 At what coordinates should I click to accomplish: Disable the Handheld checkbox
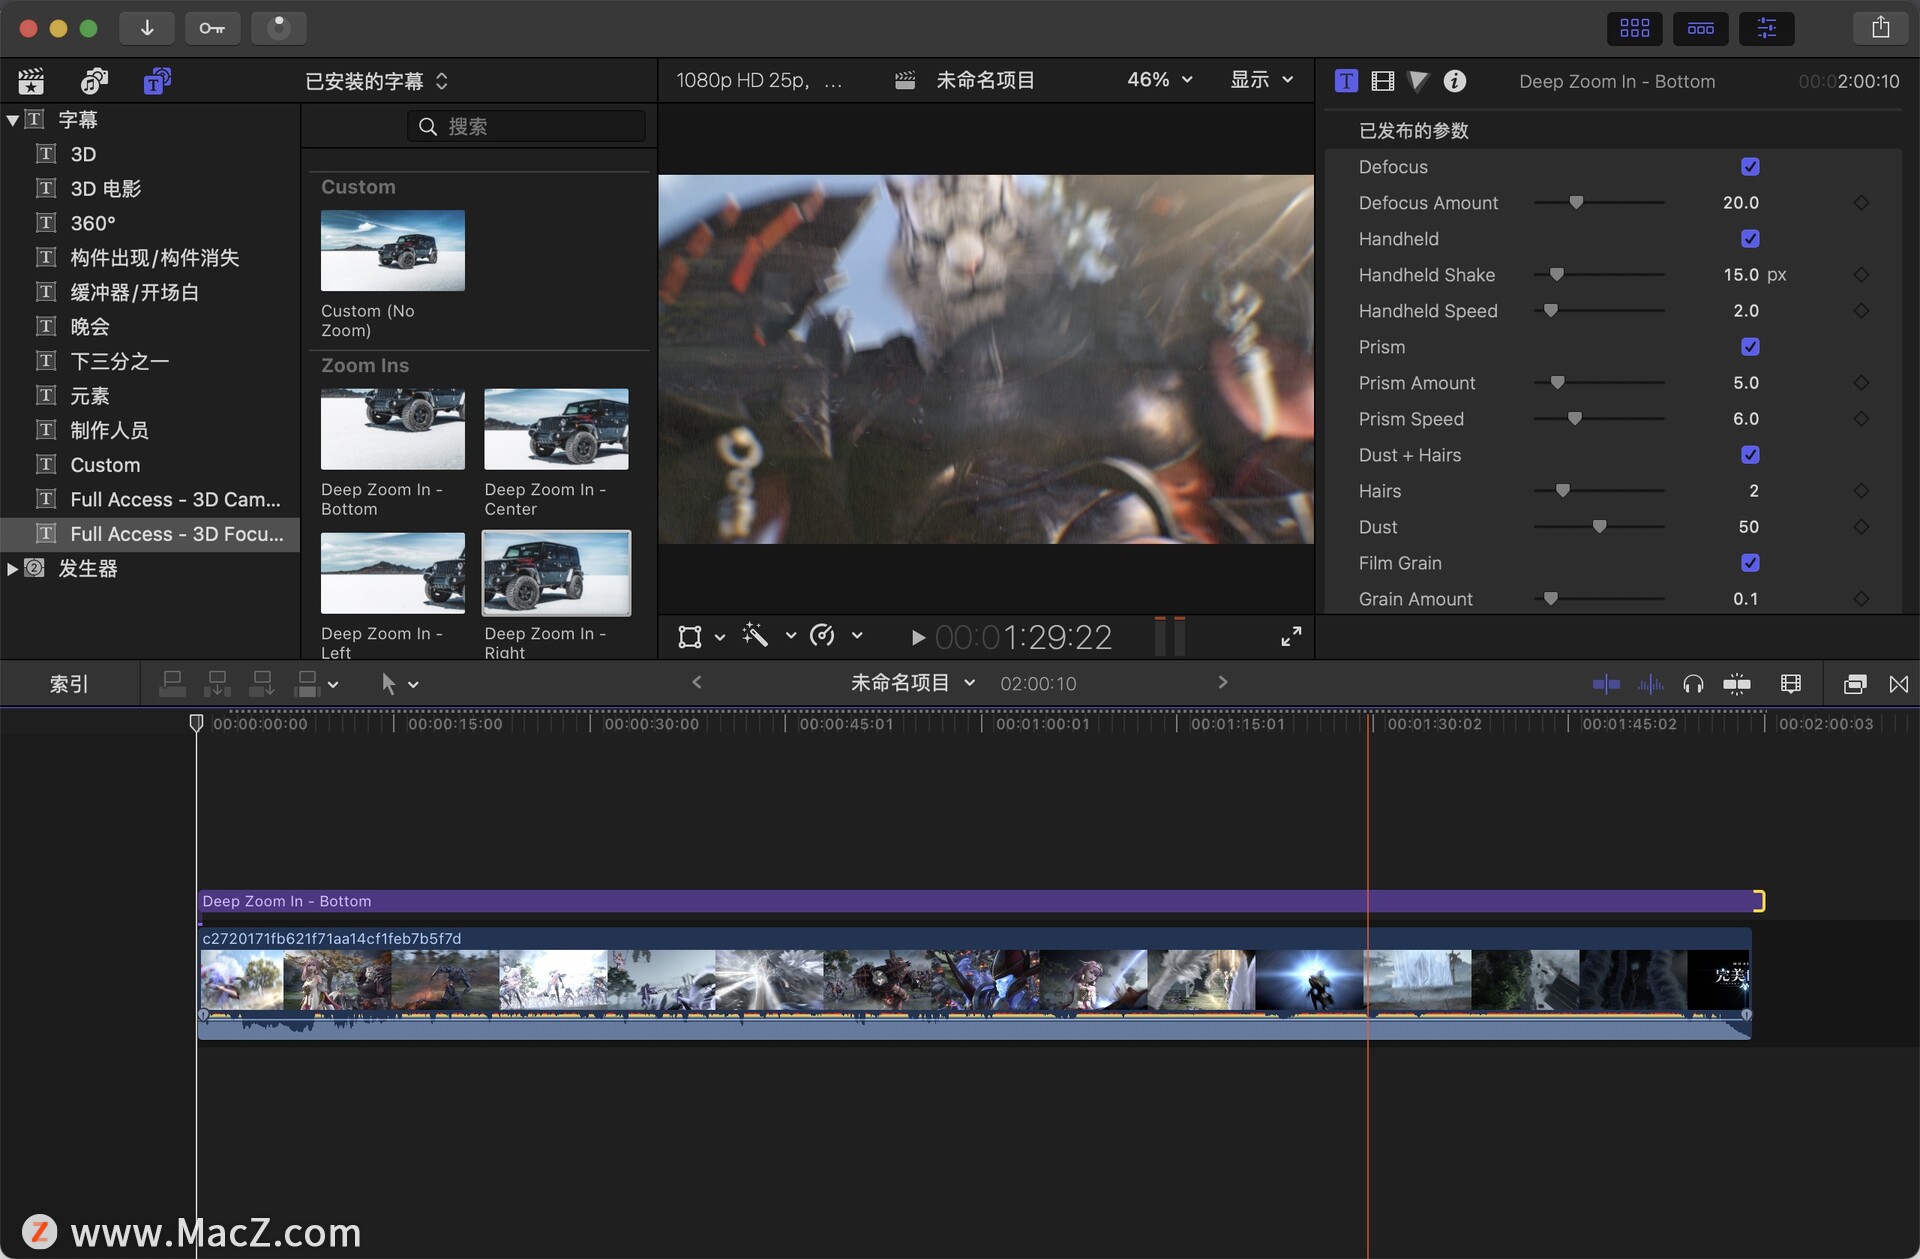tap(1749, 239)
